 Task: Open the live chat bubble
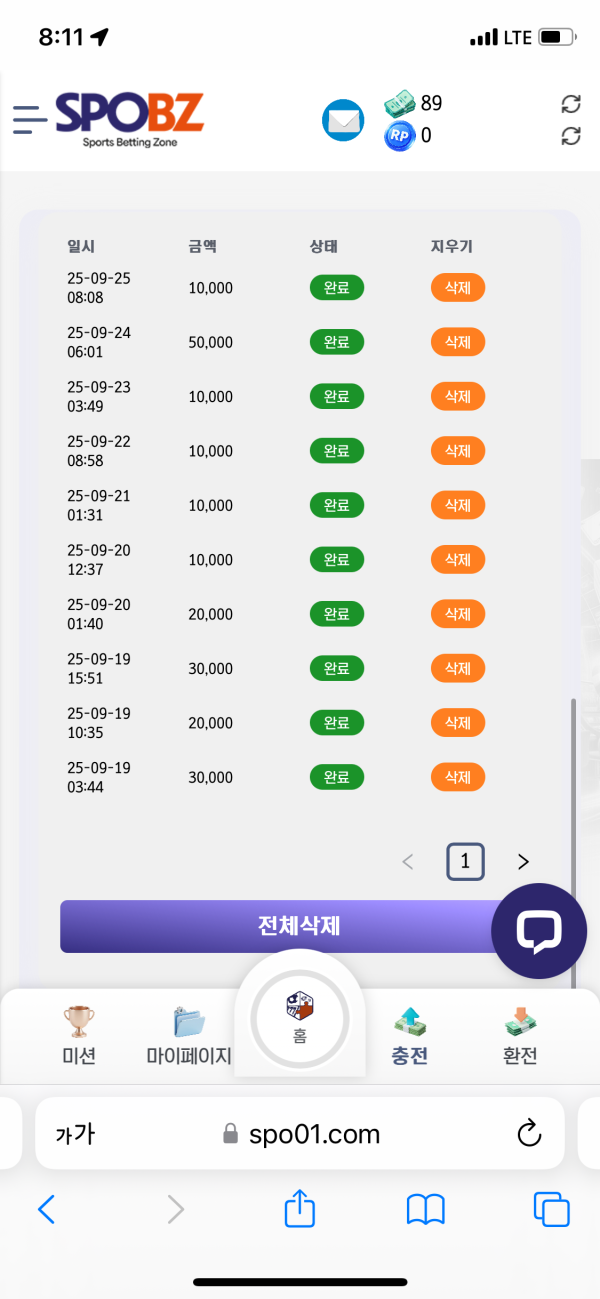(538, 931)
